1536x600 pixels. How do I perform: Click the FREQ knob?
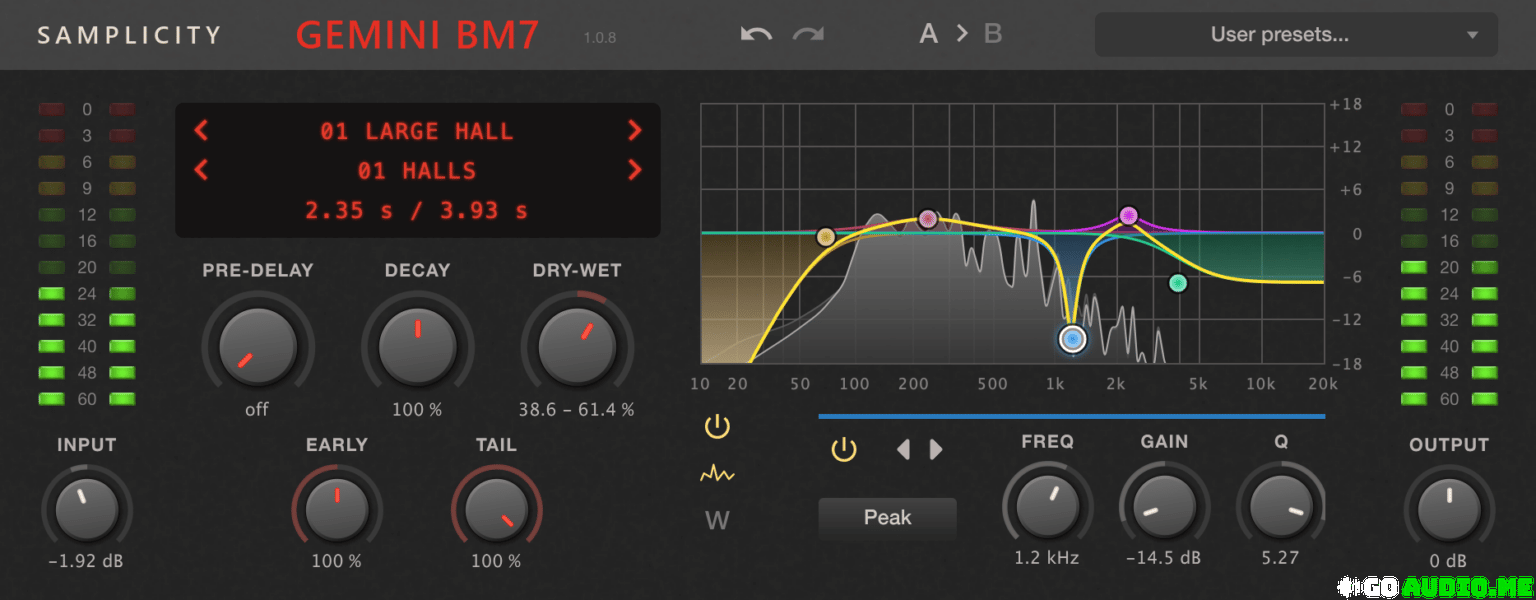tap(1047, 508)
